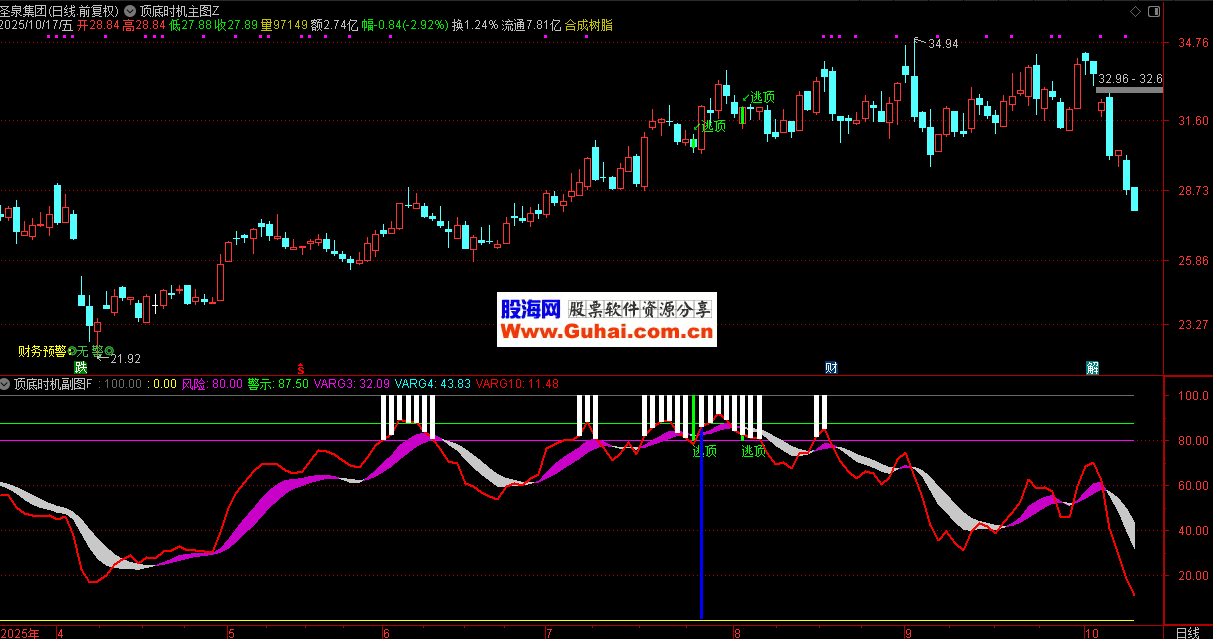Click the Guhai.com.cn watermark banner
The width and height of the screenshot is (1213, 639).
[607, 320]
